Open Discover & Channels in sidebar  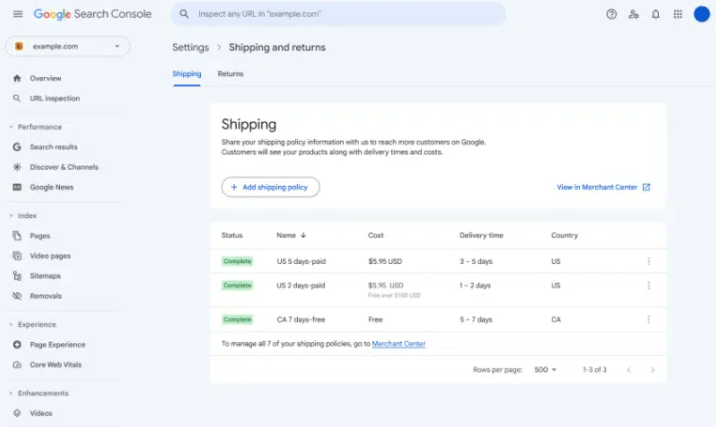pos(64,167)
